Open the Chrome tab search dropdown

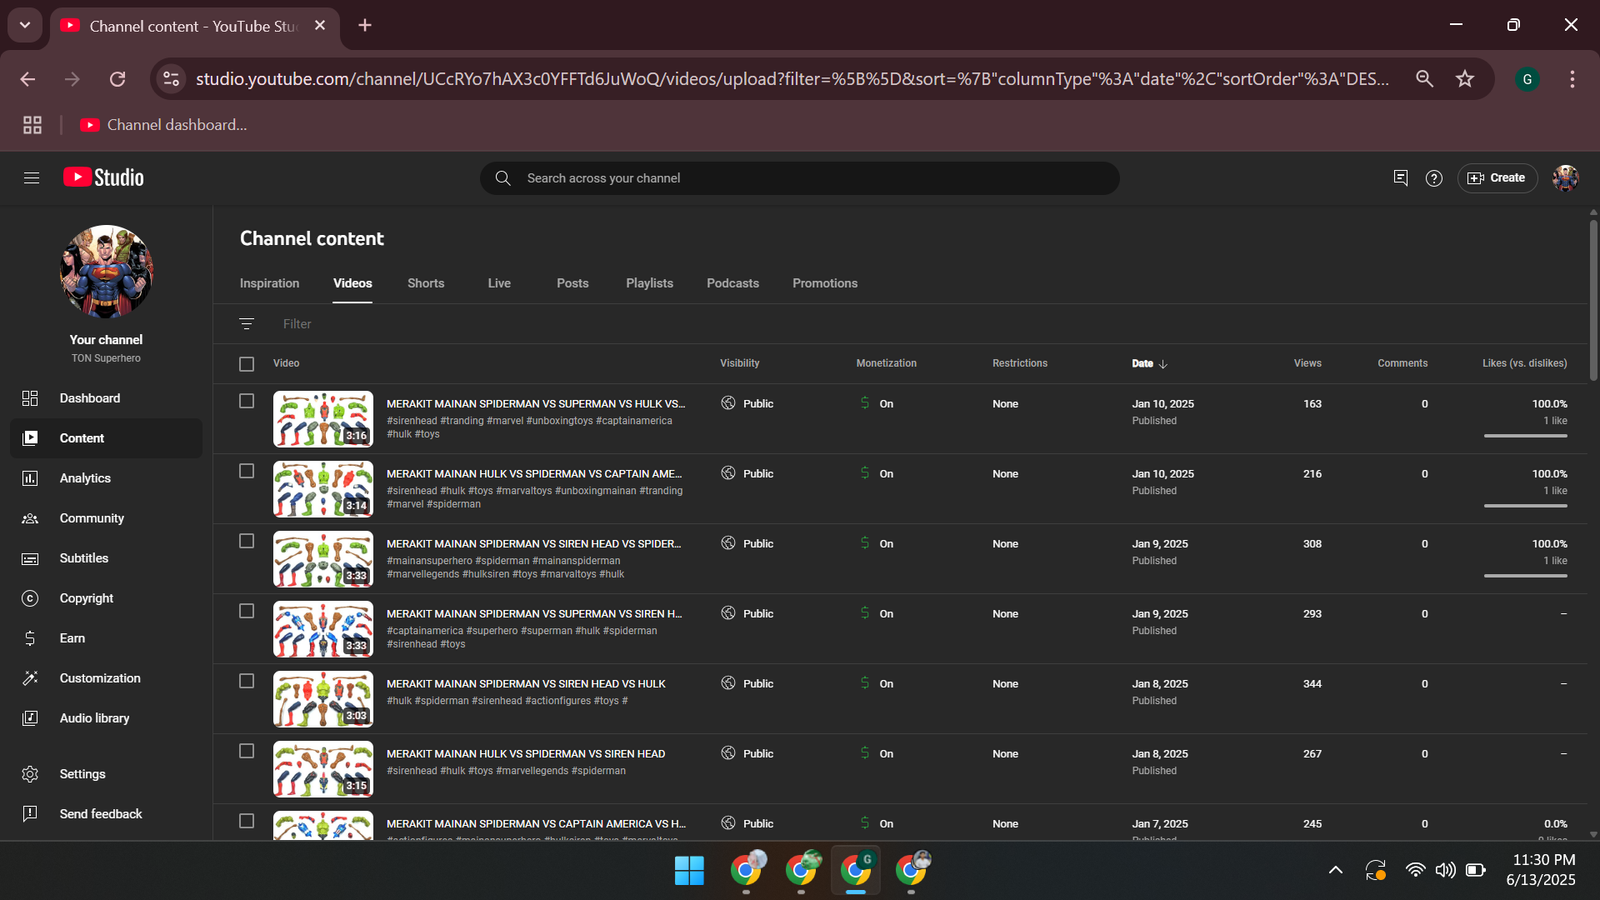pyautogui.click(x=25, y=25)
